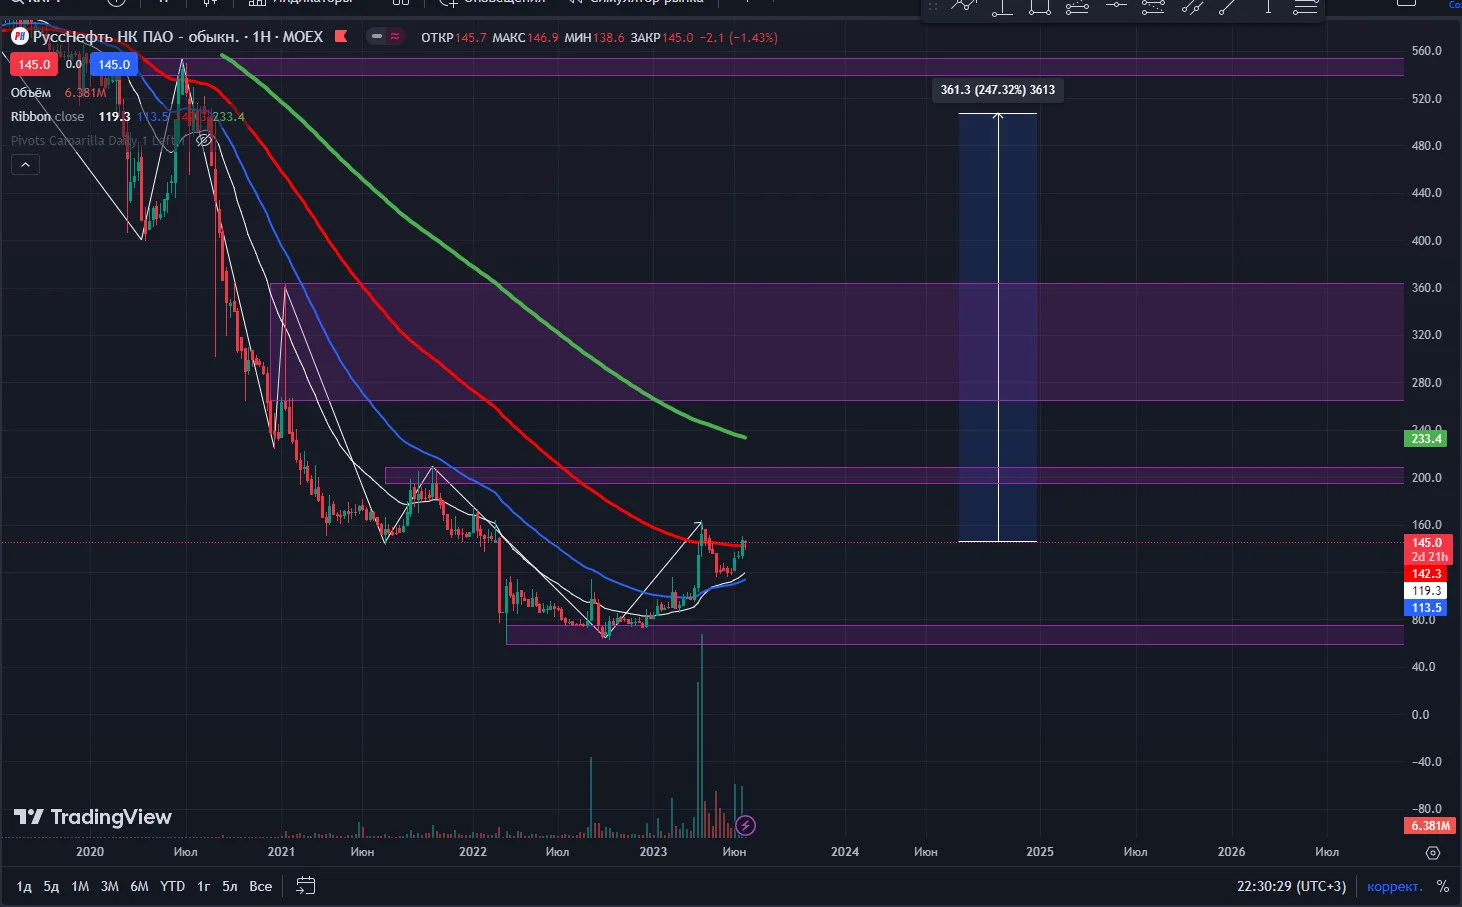Image resolution: width=1462 pixels, height=907 pixels.
Task: Toggle percent scale with the % button
Action: pyautogui.click(x=1442, y=886)
